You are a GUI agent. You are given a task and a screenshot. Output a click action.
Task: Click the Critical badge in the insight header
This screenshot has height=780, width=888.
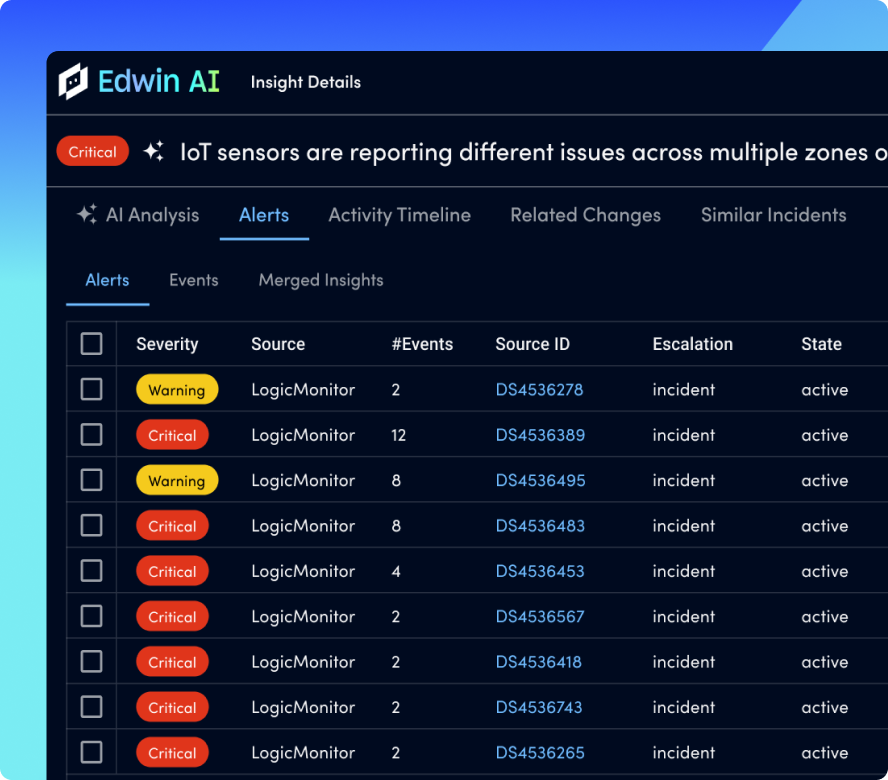93,152
